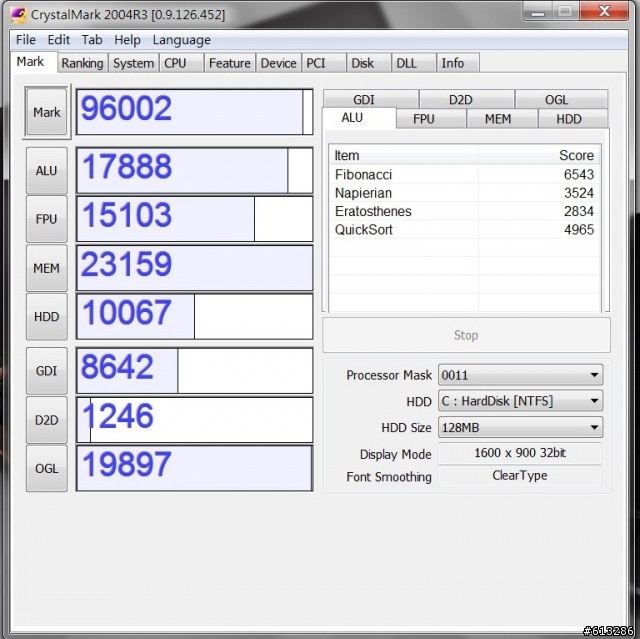Run the OGL benchmark button
Image resolution: width=640 pixels, height=639 pixels.
[x=47, y=468]
